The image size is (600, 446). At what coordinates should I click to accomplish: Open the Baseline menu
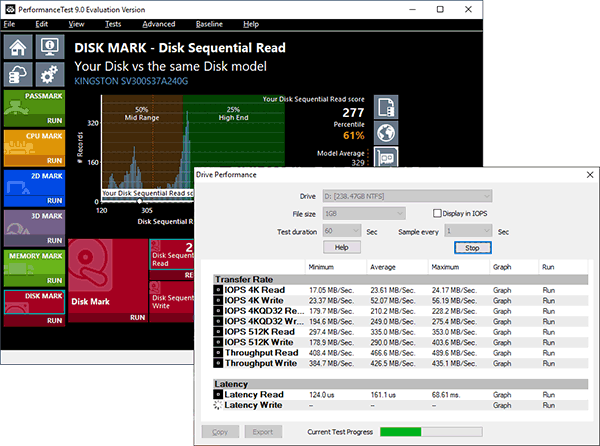click(x=209, y=24)
